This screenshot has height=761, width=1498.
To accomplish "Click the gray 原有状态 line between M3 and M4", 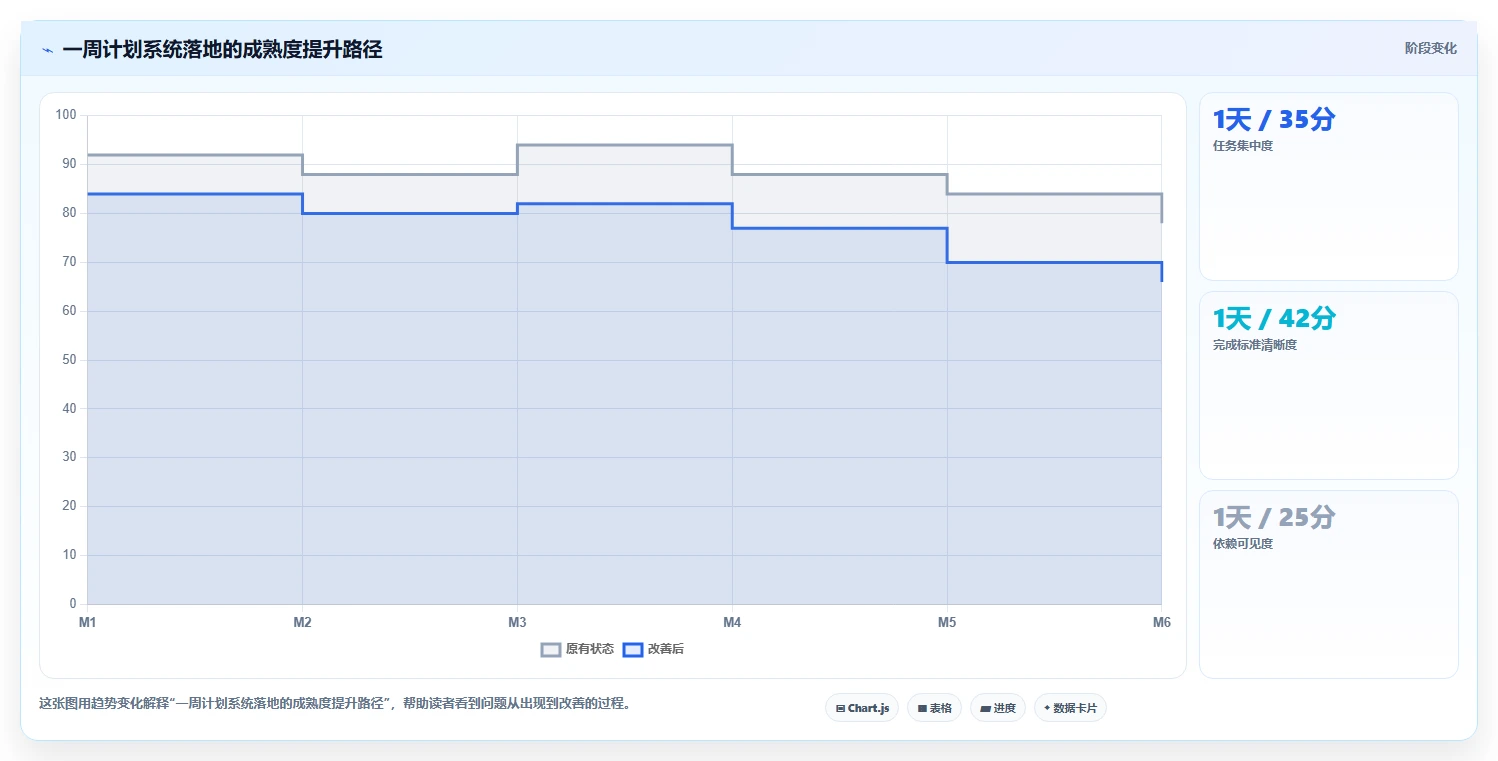I will click(625, 145).
